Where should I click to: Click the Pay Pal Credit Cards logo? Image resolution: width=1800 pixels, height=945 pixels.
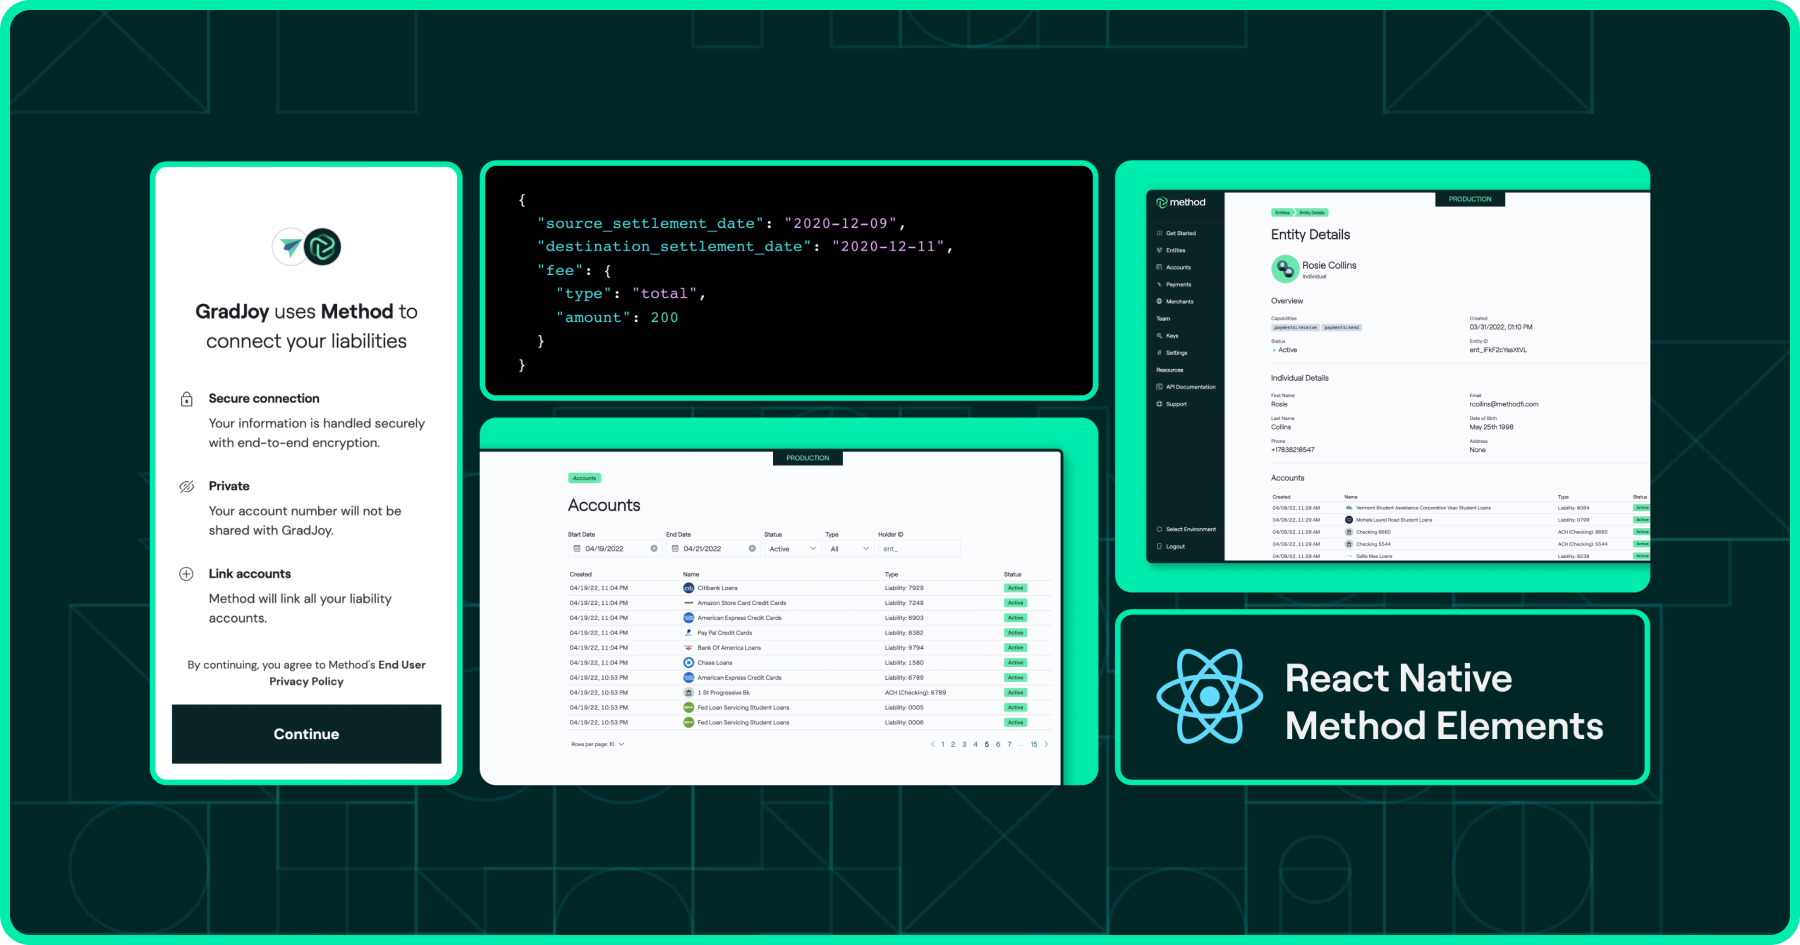688,633
